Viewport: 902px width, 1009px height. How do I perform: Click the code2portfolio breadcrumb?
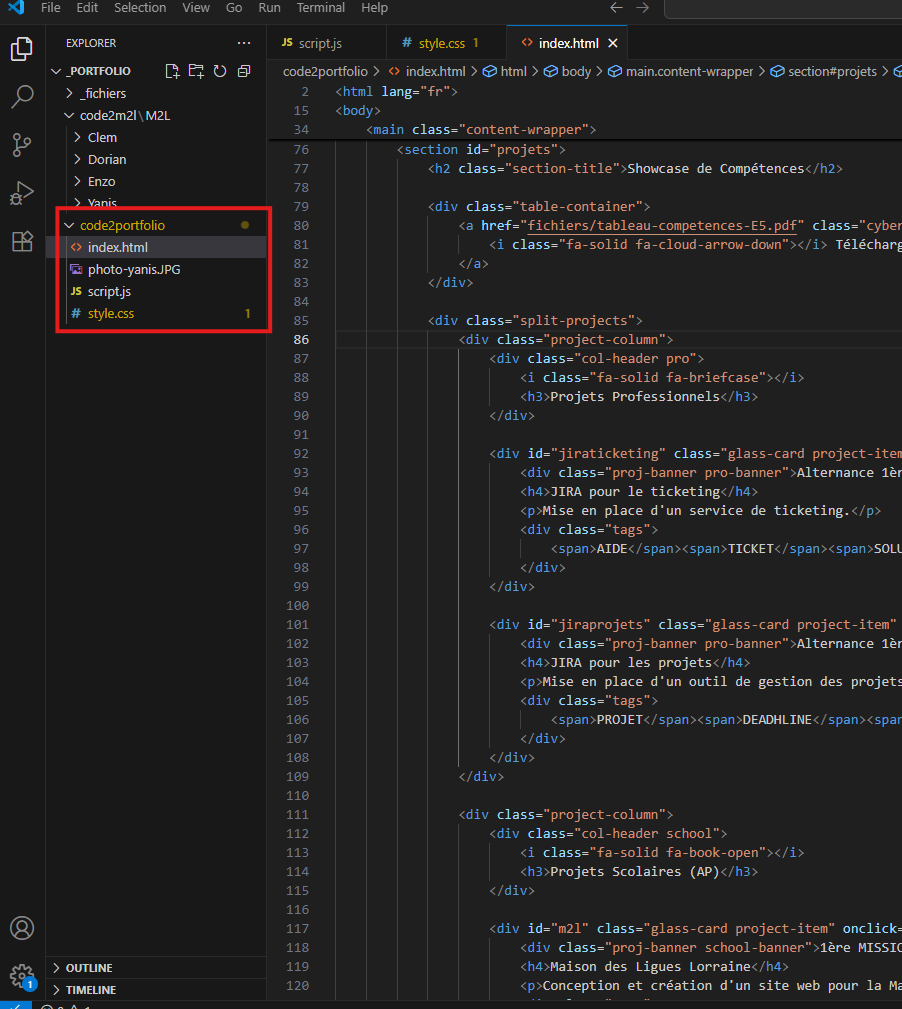point(326,71)
